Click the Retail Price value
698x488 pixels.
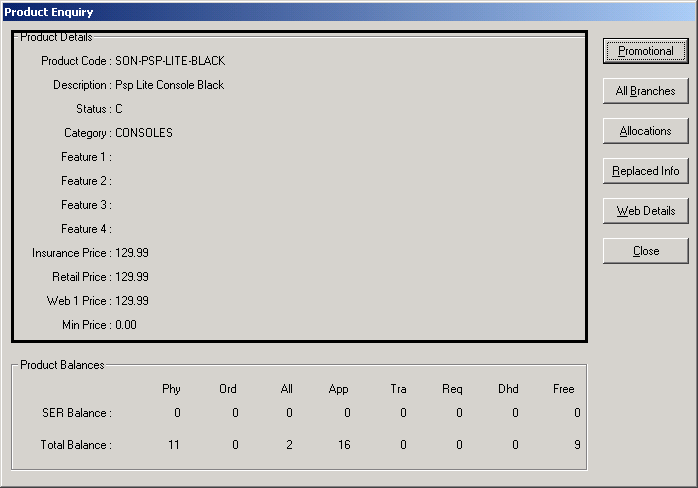tap(132, 277)
